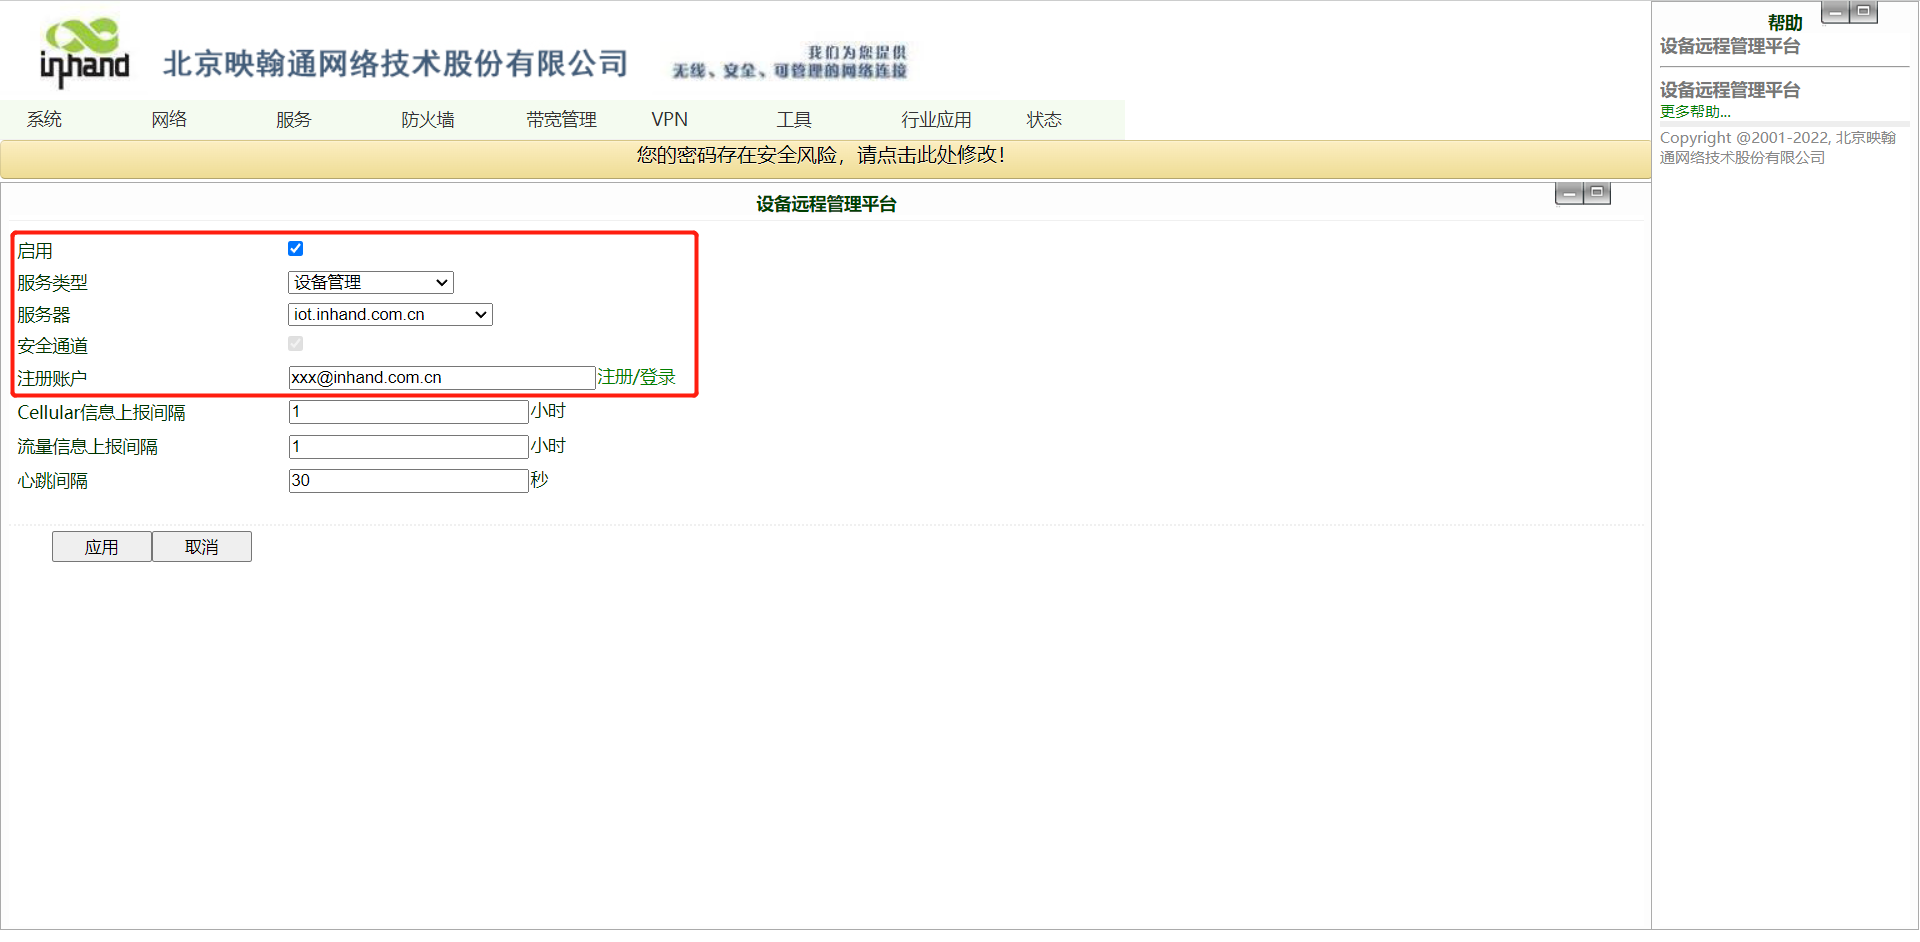
Task: Open the 服务类型 dropdown
Action: pos(371,283)
